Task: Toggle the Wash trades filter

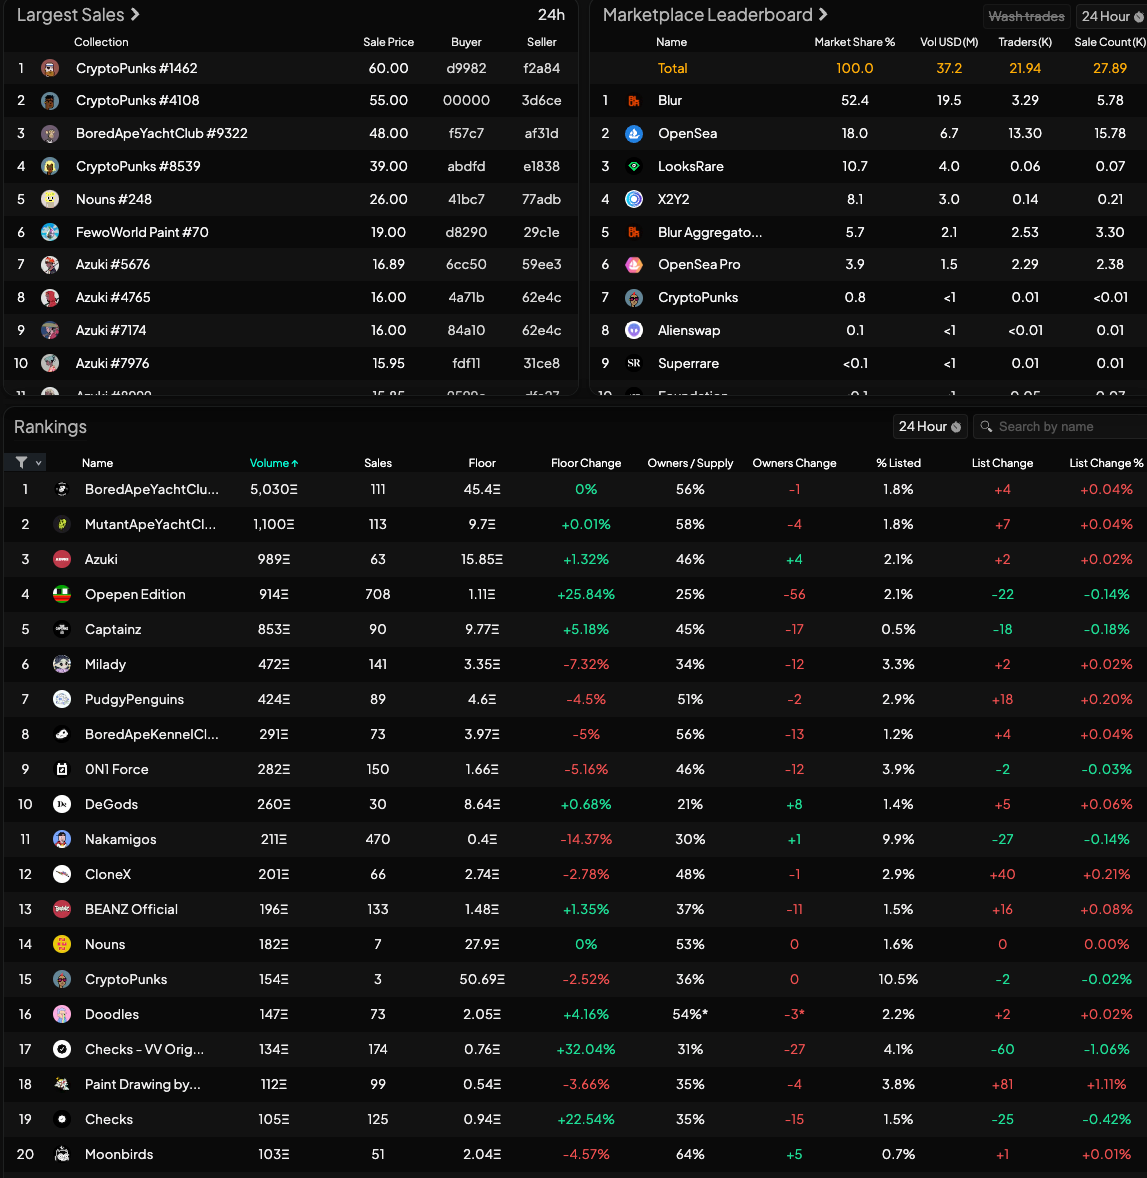Action: point(1026,16)
